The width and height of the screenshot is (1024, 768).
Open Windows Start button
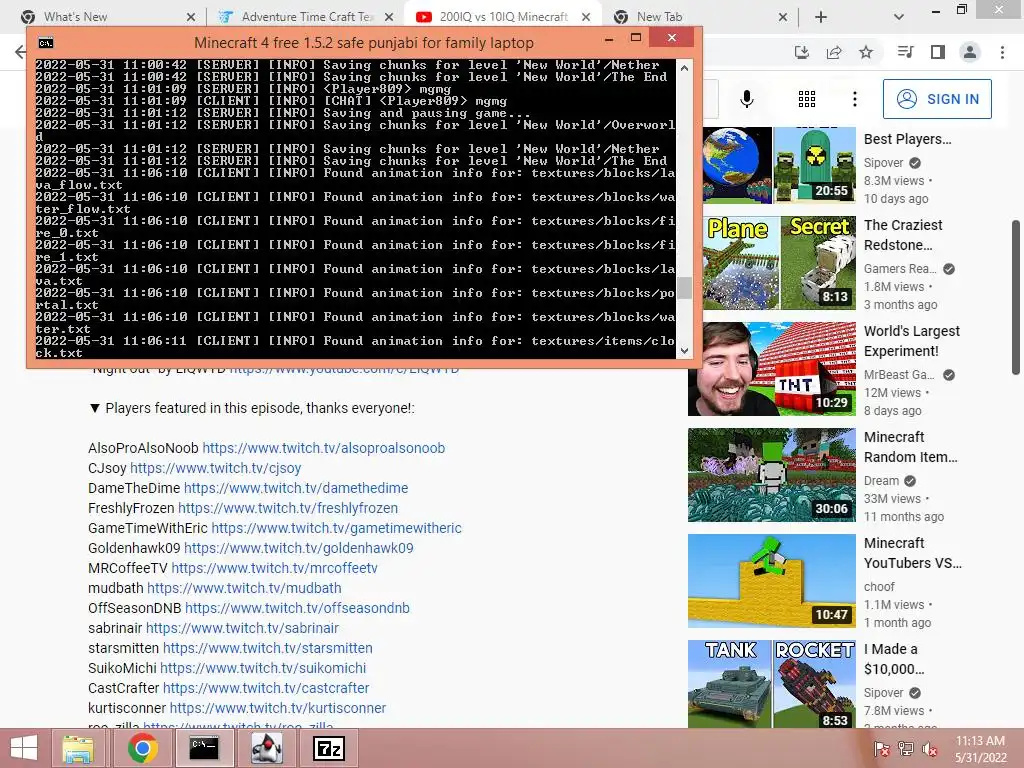click(24, 748)
